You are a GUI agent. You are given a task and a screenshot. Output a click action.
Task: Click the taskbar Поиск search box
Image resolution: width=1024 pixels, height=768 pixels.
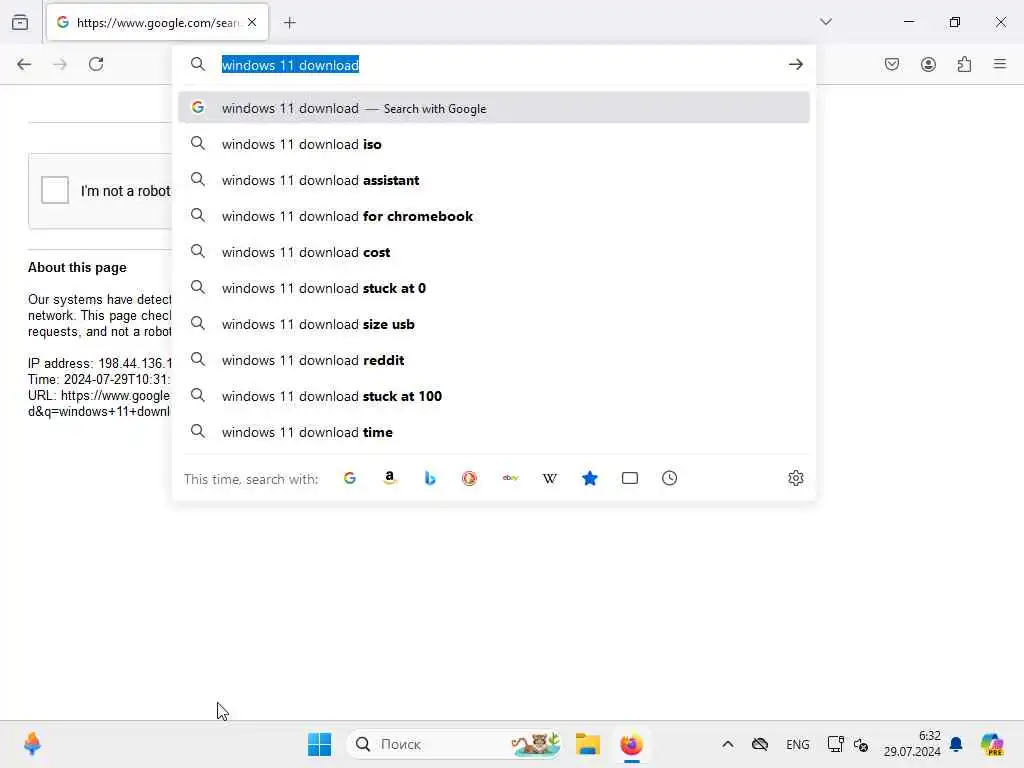[x=456, y=744]
